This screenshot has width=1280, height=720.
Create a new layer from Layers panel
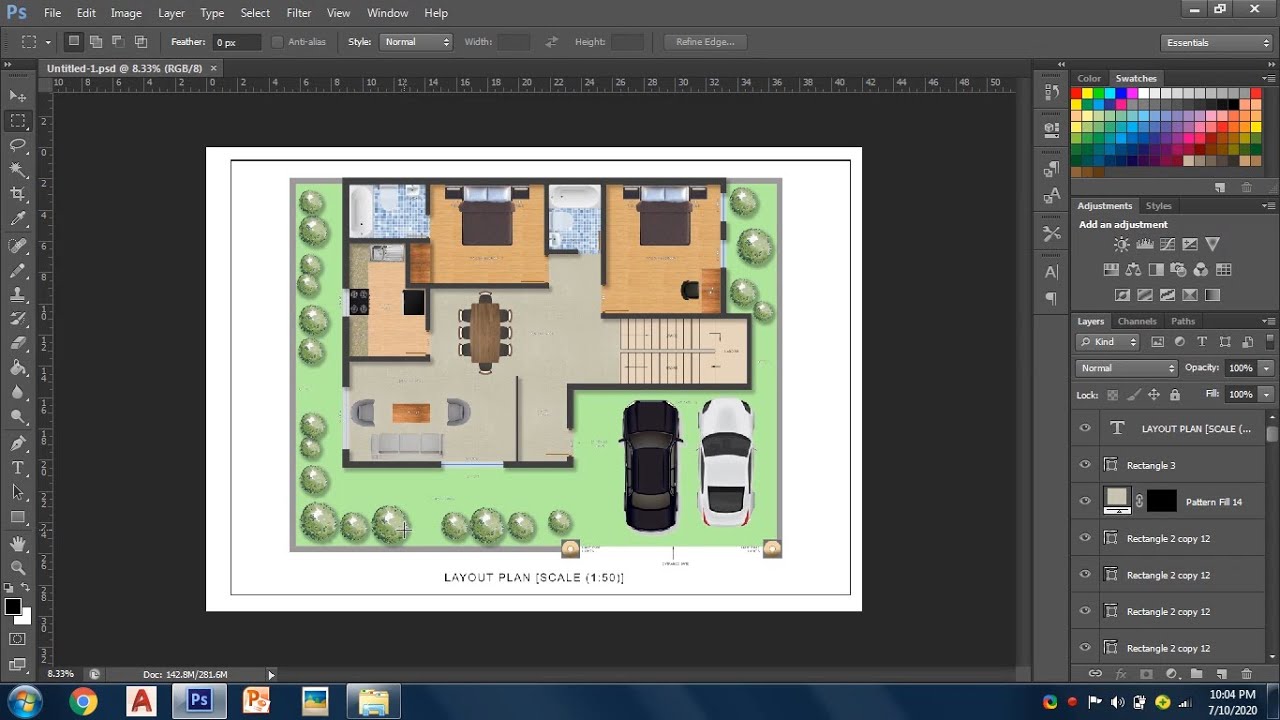(1221, 674)
